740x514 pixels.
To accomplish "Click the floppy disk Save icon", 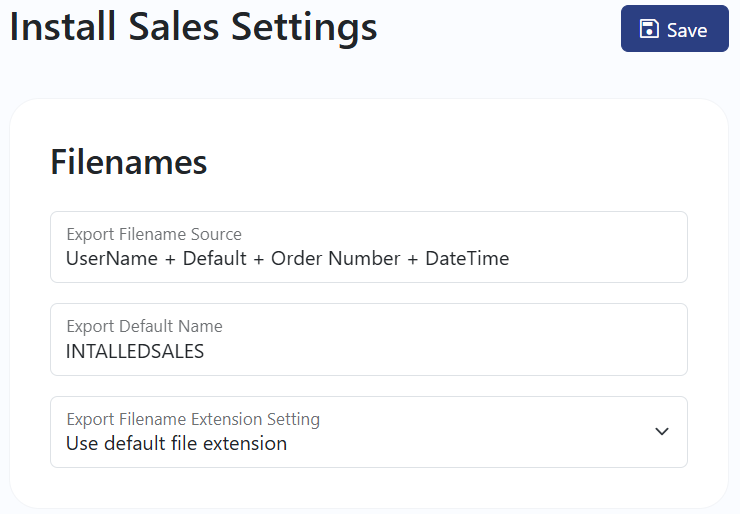I will click(649, 29).
